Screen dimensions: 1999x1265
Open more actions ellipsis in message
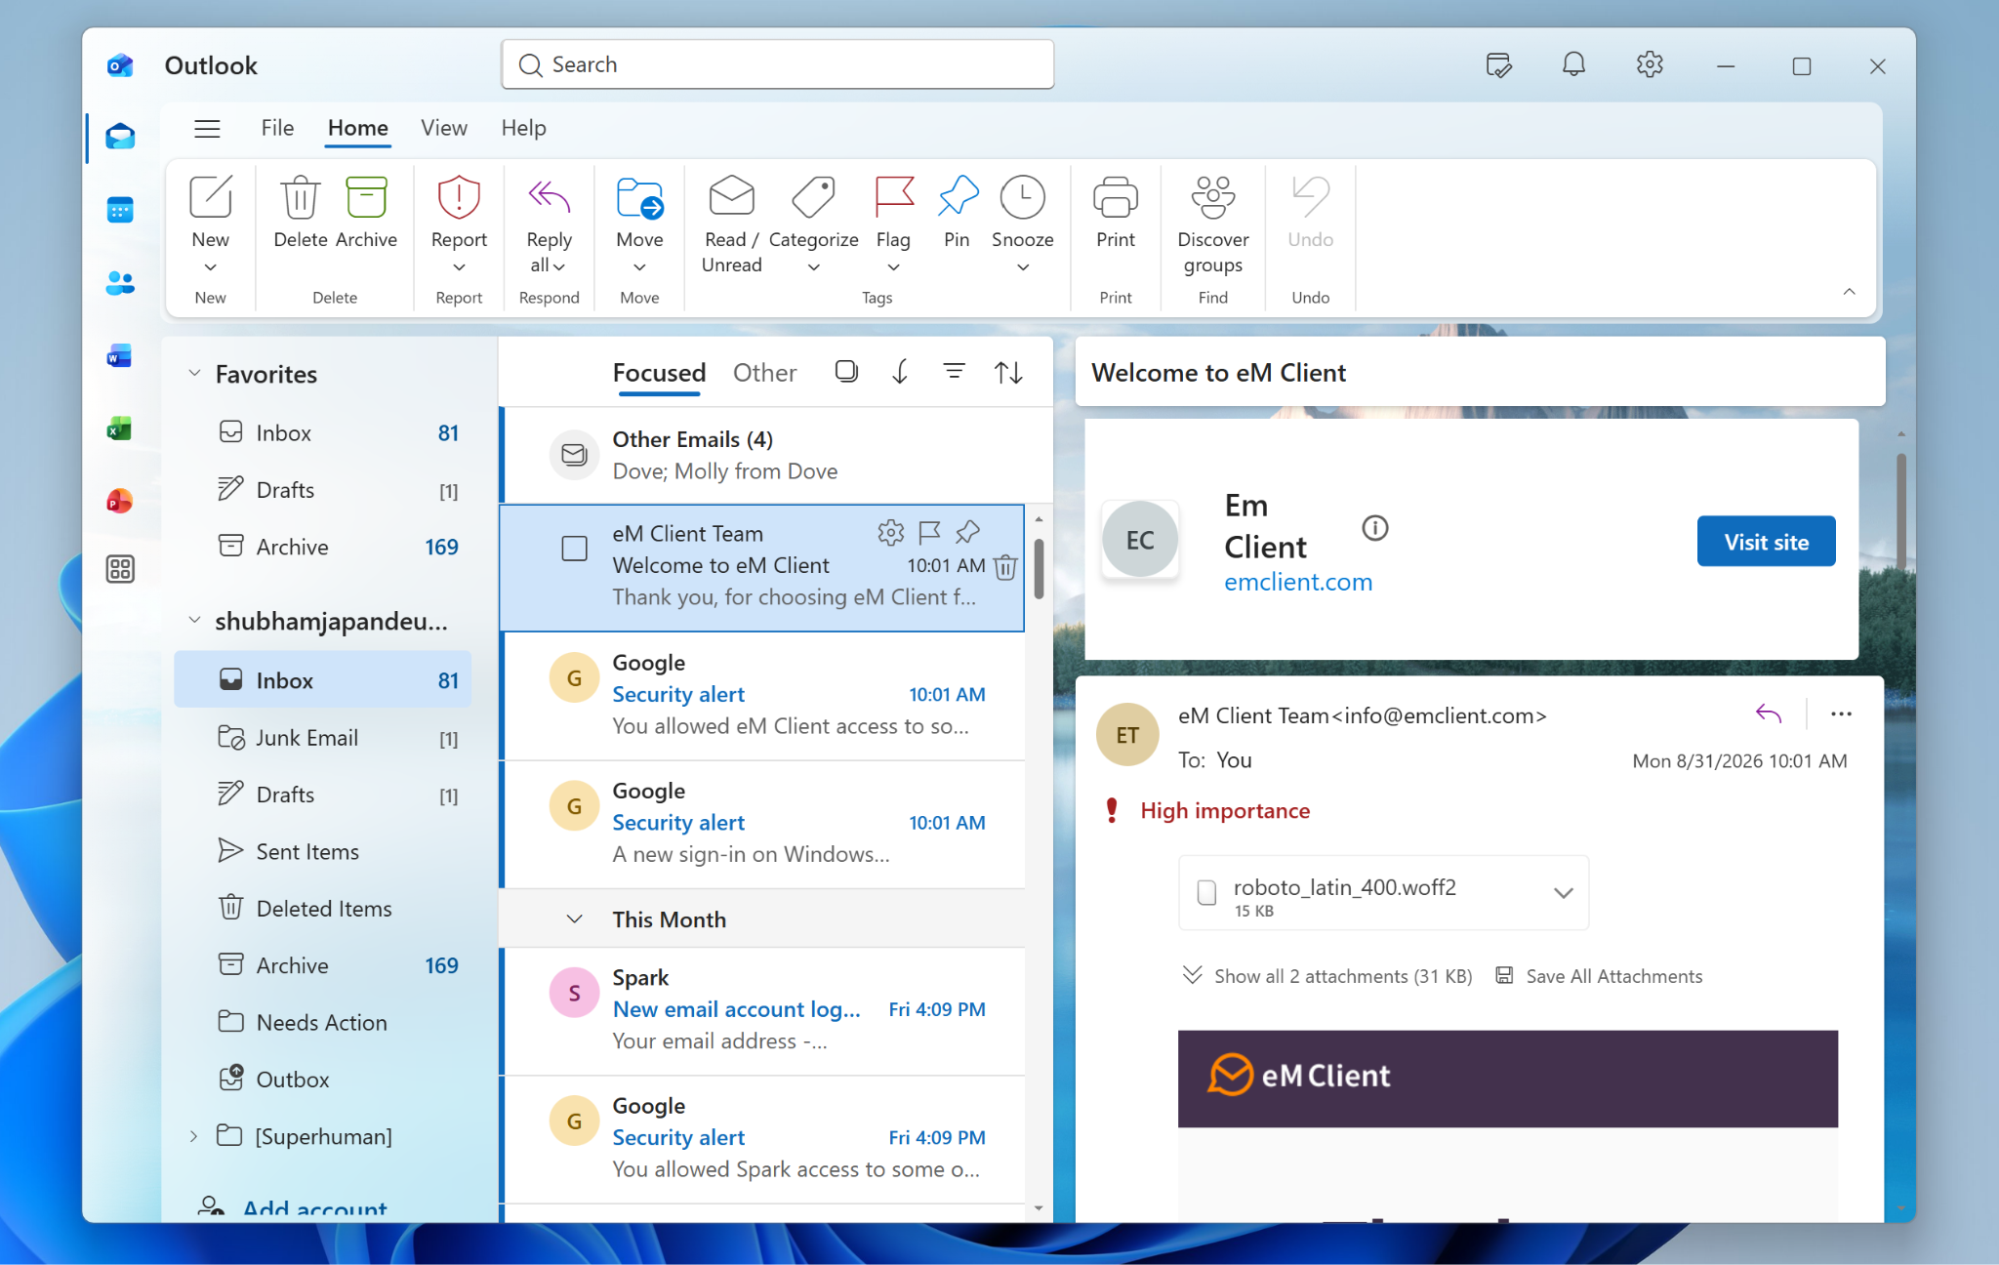pos(1841,714)
